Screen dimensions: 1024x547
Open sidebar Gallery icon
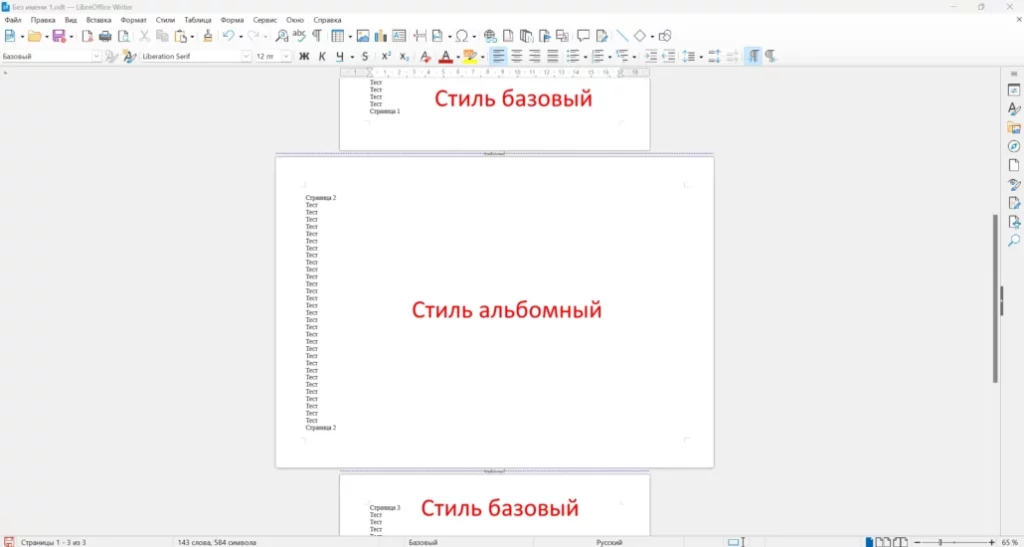point(1014,128)
